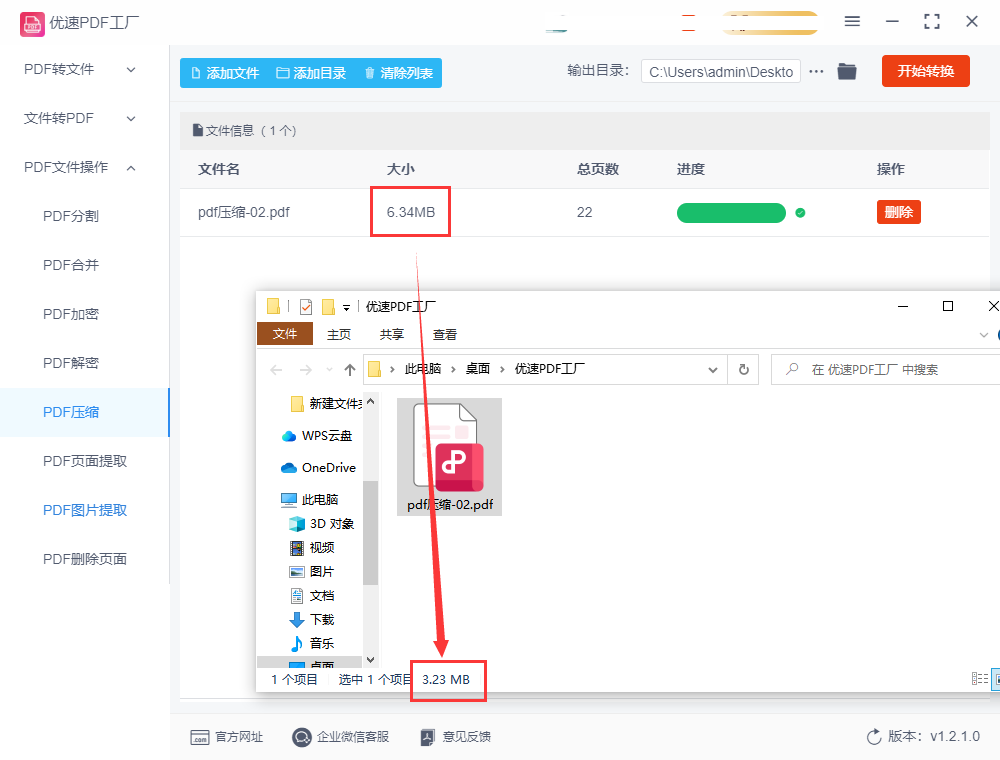Click the search box 在 优速PDF工厂 中搜索

click(885, 370)
